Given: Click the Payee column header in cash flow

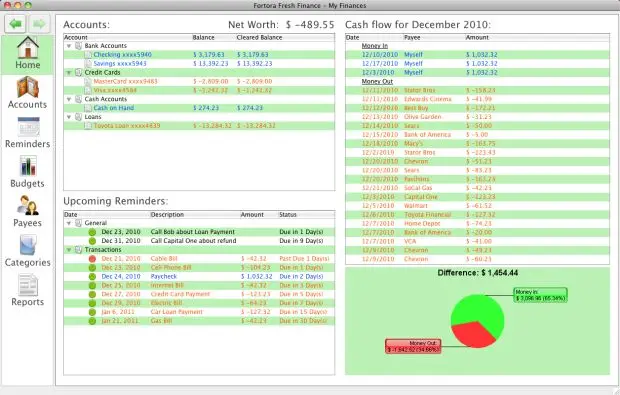Looking at the screenshot, I should 412,38.
